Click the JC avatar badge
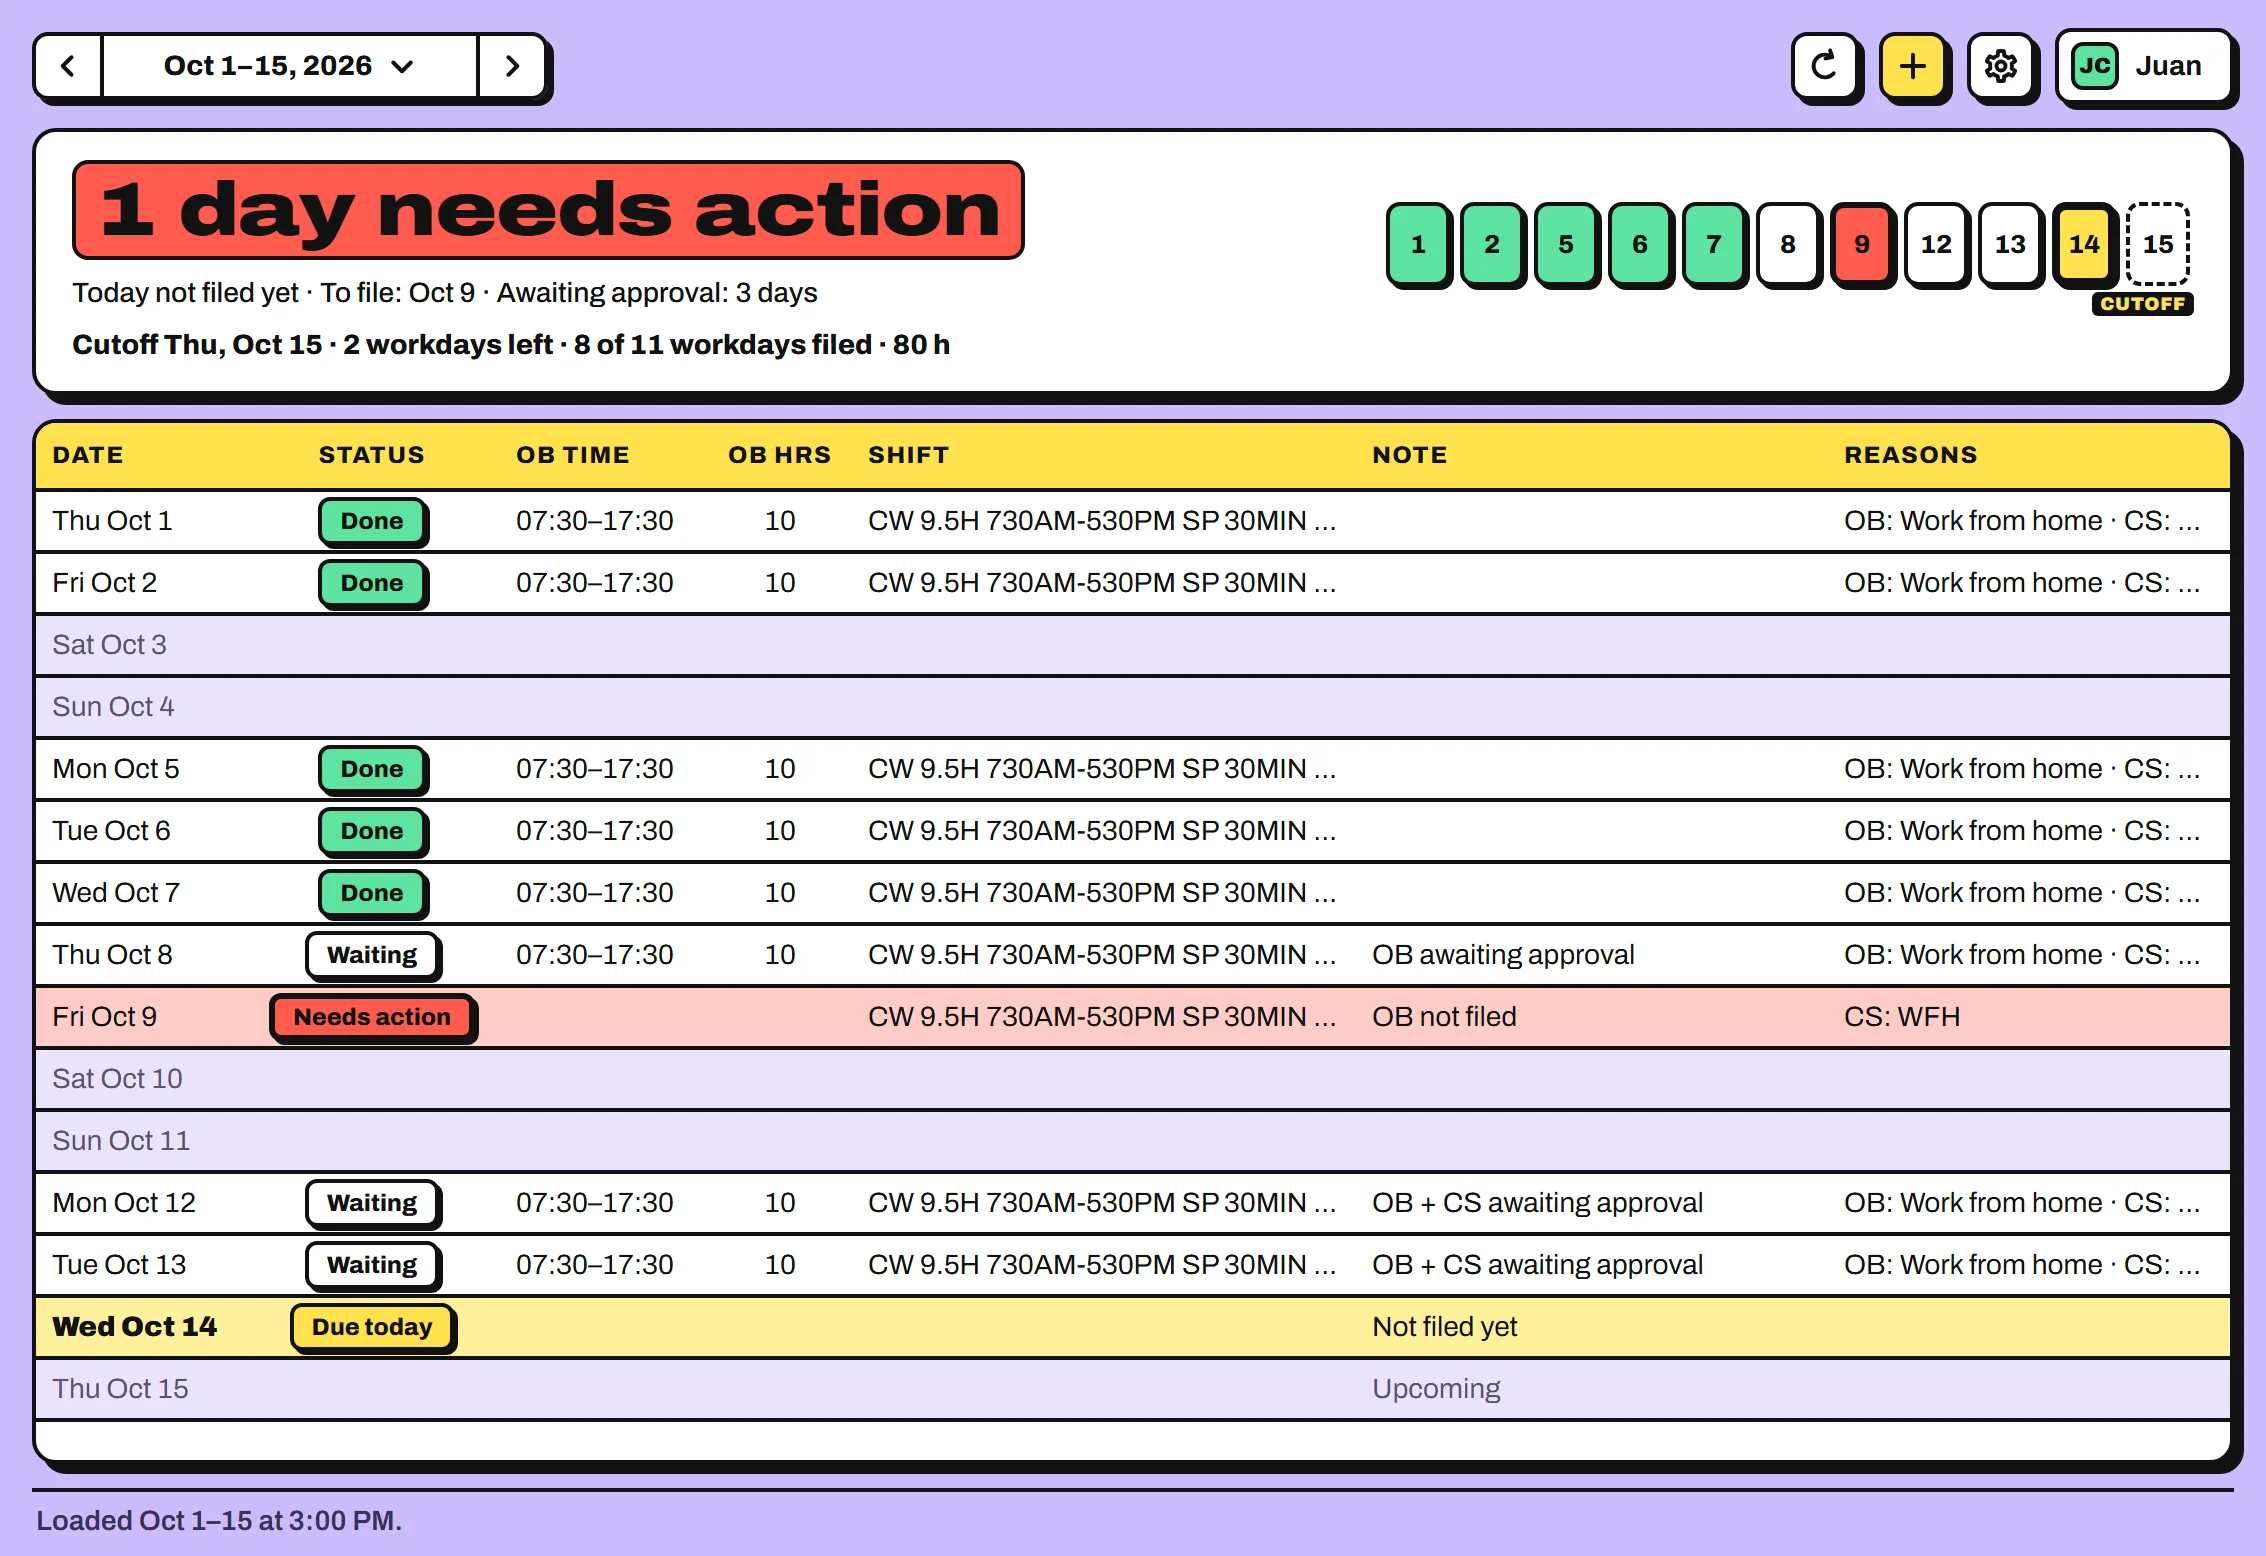The image size is (2266, 1556). (2094, 66)
